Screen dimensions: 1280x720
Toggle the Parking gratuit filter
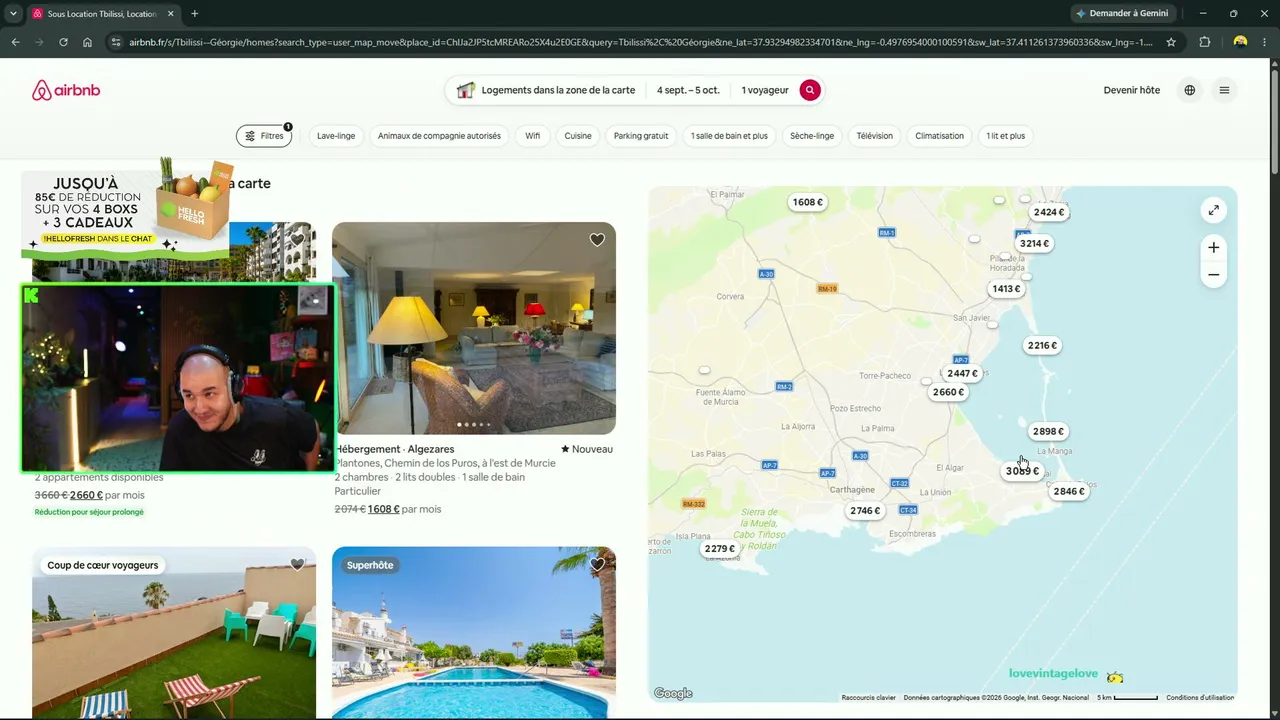(x=641, y=136)
